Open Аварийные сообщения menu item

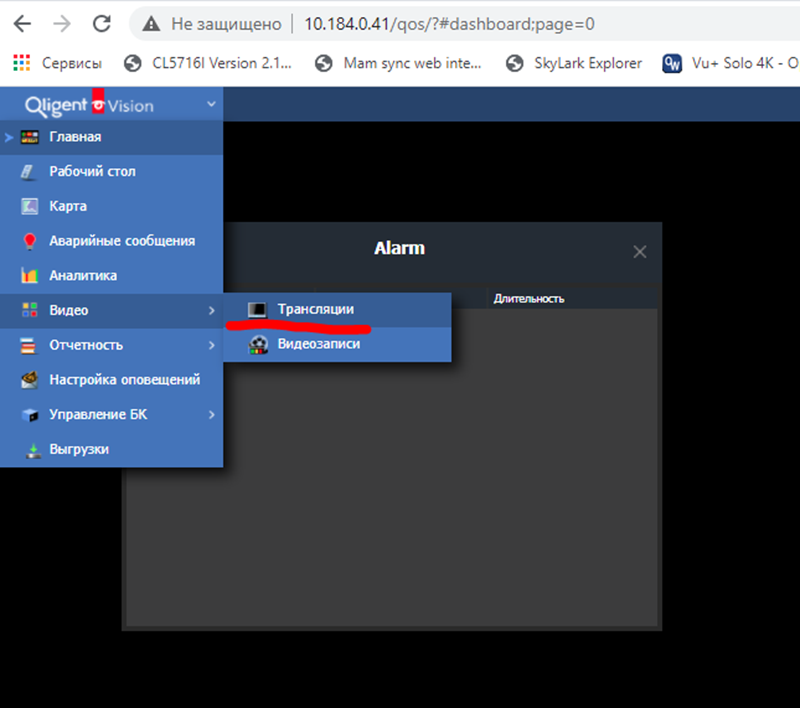(x=111, y=241)
